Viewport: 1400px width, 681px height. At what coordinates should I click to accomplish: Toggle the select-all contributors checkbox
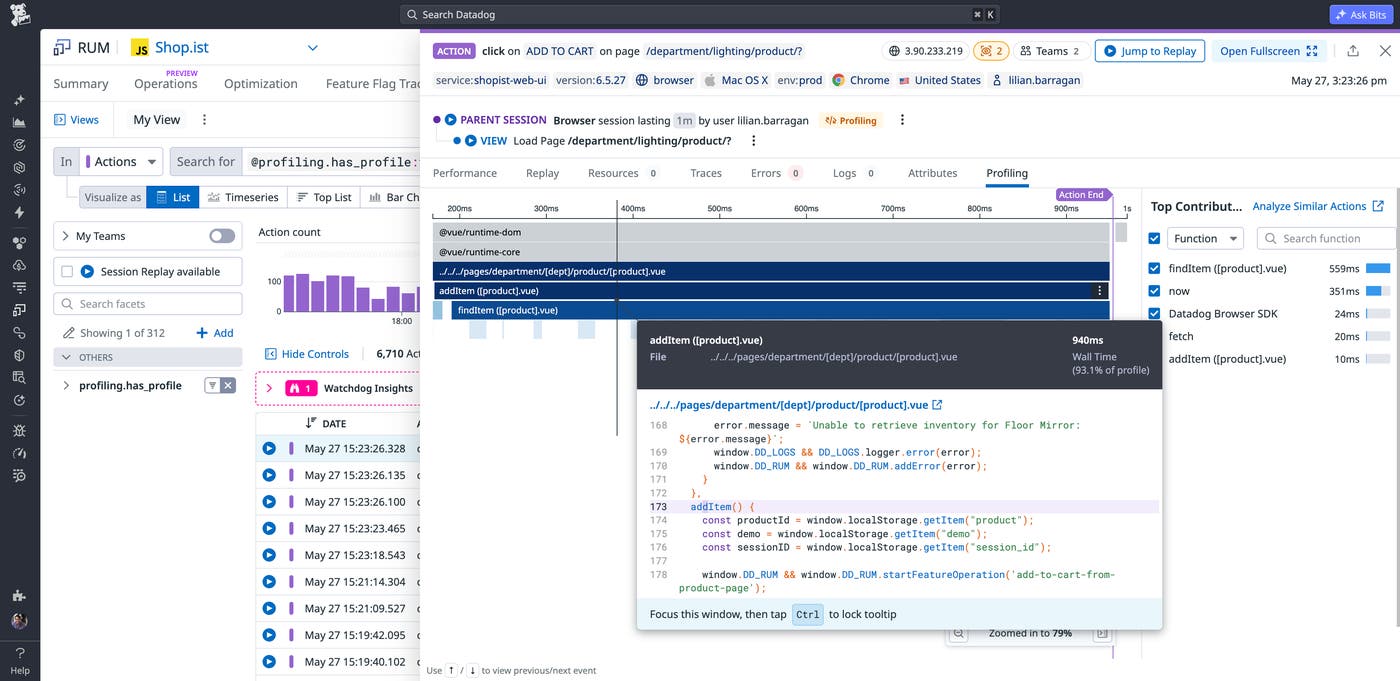(x=1155, y=238)
